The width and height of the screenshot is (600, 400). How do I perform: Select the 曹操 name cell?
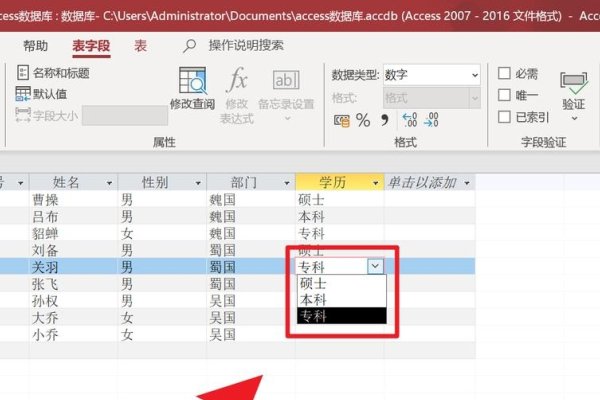click(73, 199)
